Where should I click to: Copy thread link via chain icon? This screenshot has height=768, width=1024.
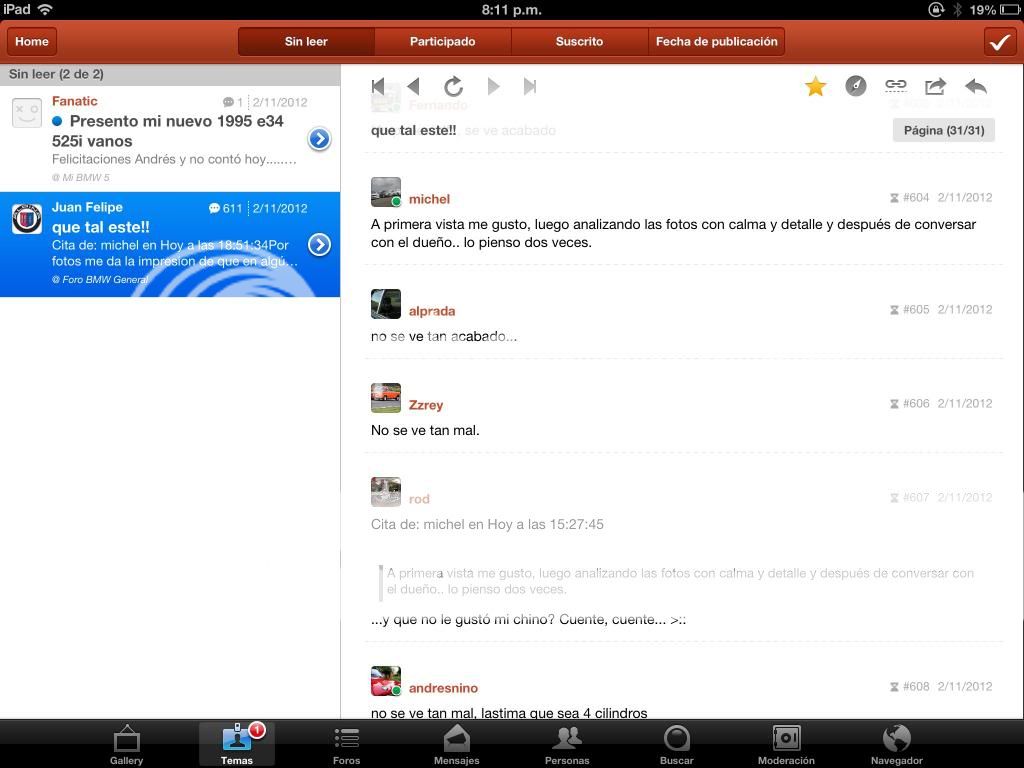[895, 87]
